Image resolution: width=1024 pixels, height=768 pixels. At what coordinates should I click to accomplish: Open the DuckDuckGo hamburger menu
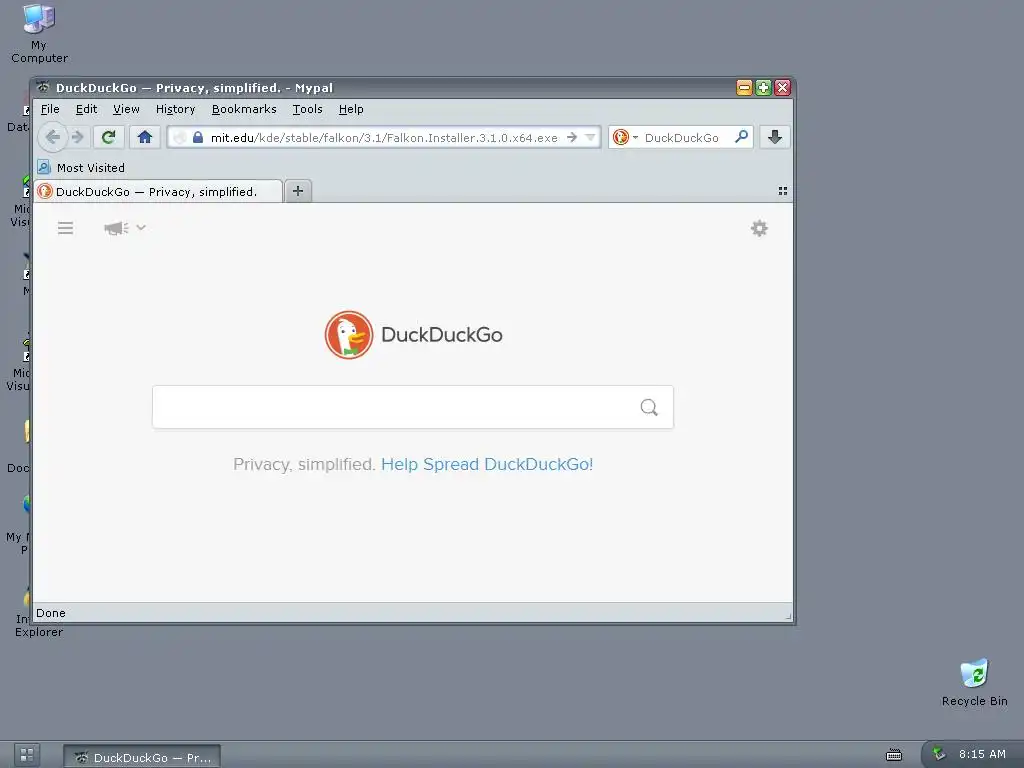(65, 228)
